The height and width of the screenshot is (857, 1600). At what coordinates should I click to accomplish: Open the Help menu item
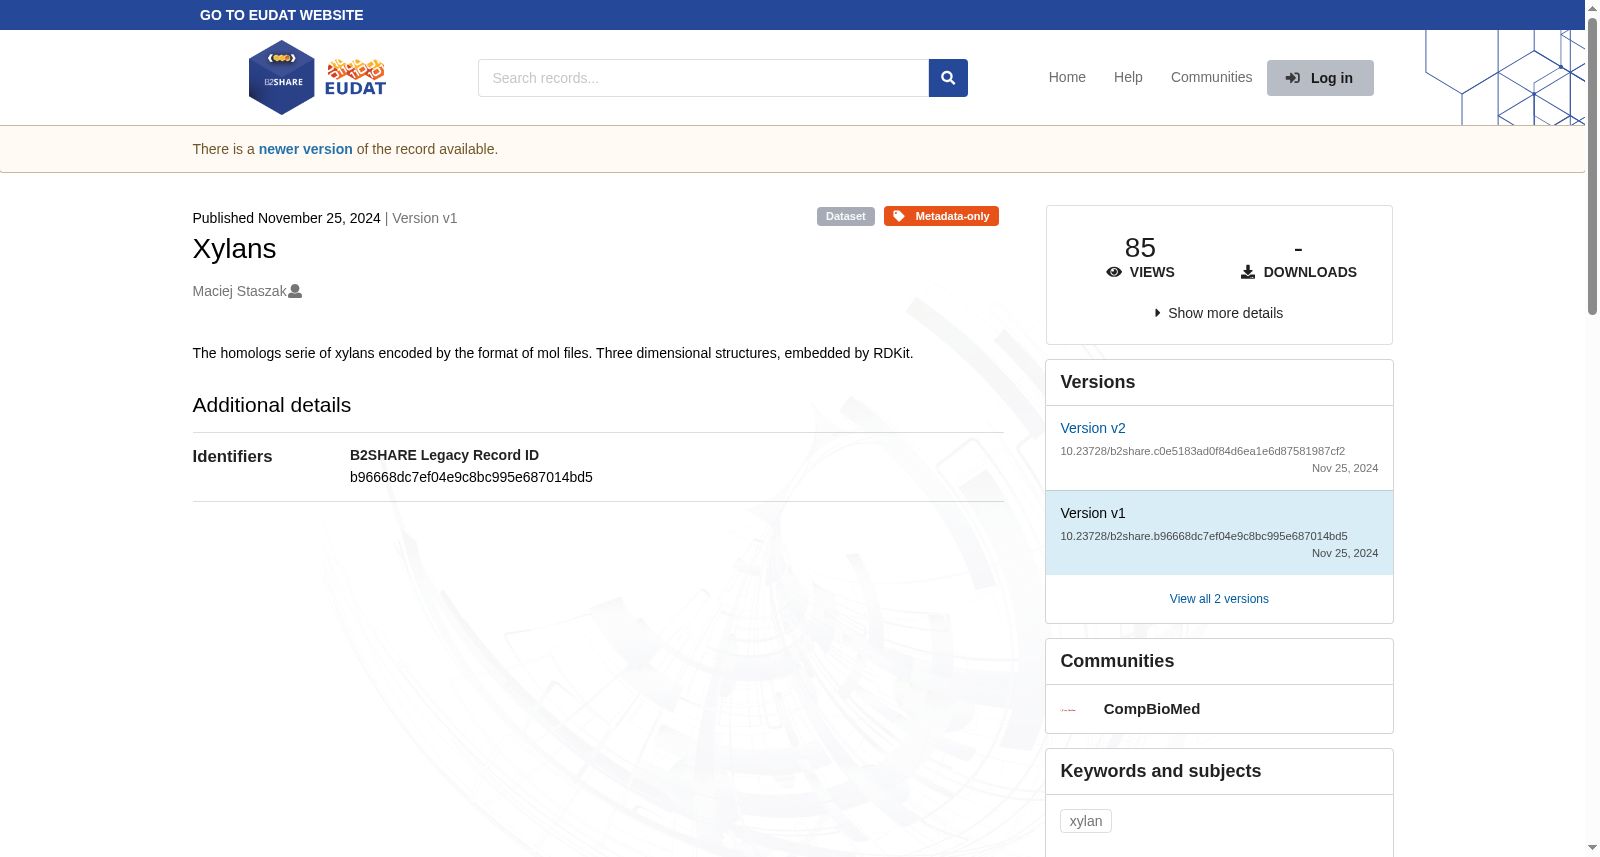(1128, 77)
